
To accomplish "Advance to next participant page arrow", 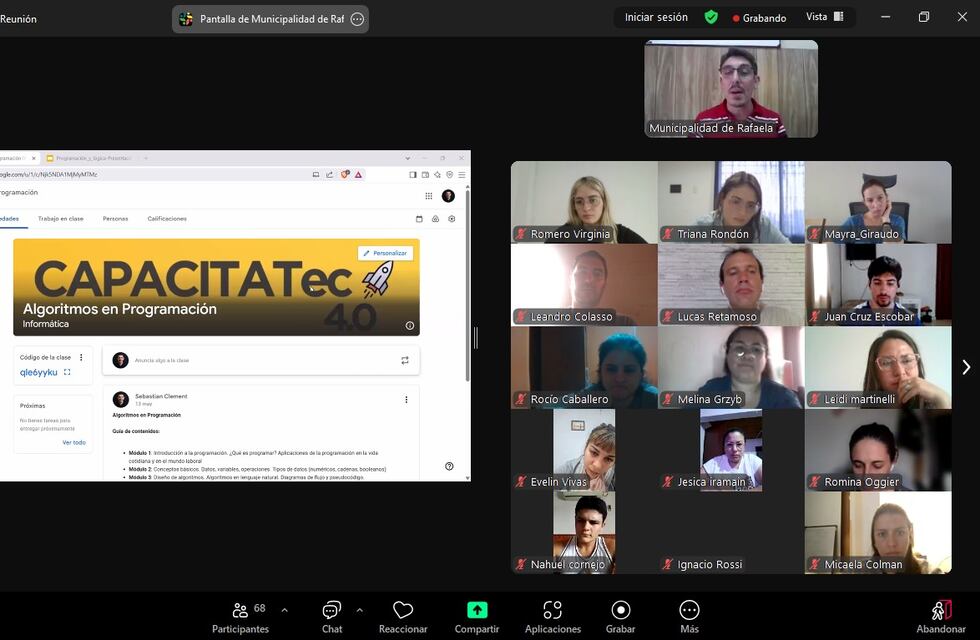I will click(x=964, y=366).
